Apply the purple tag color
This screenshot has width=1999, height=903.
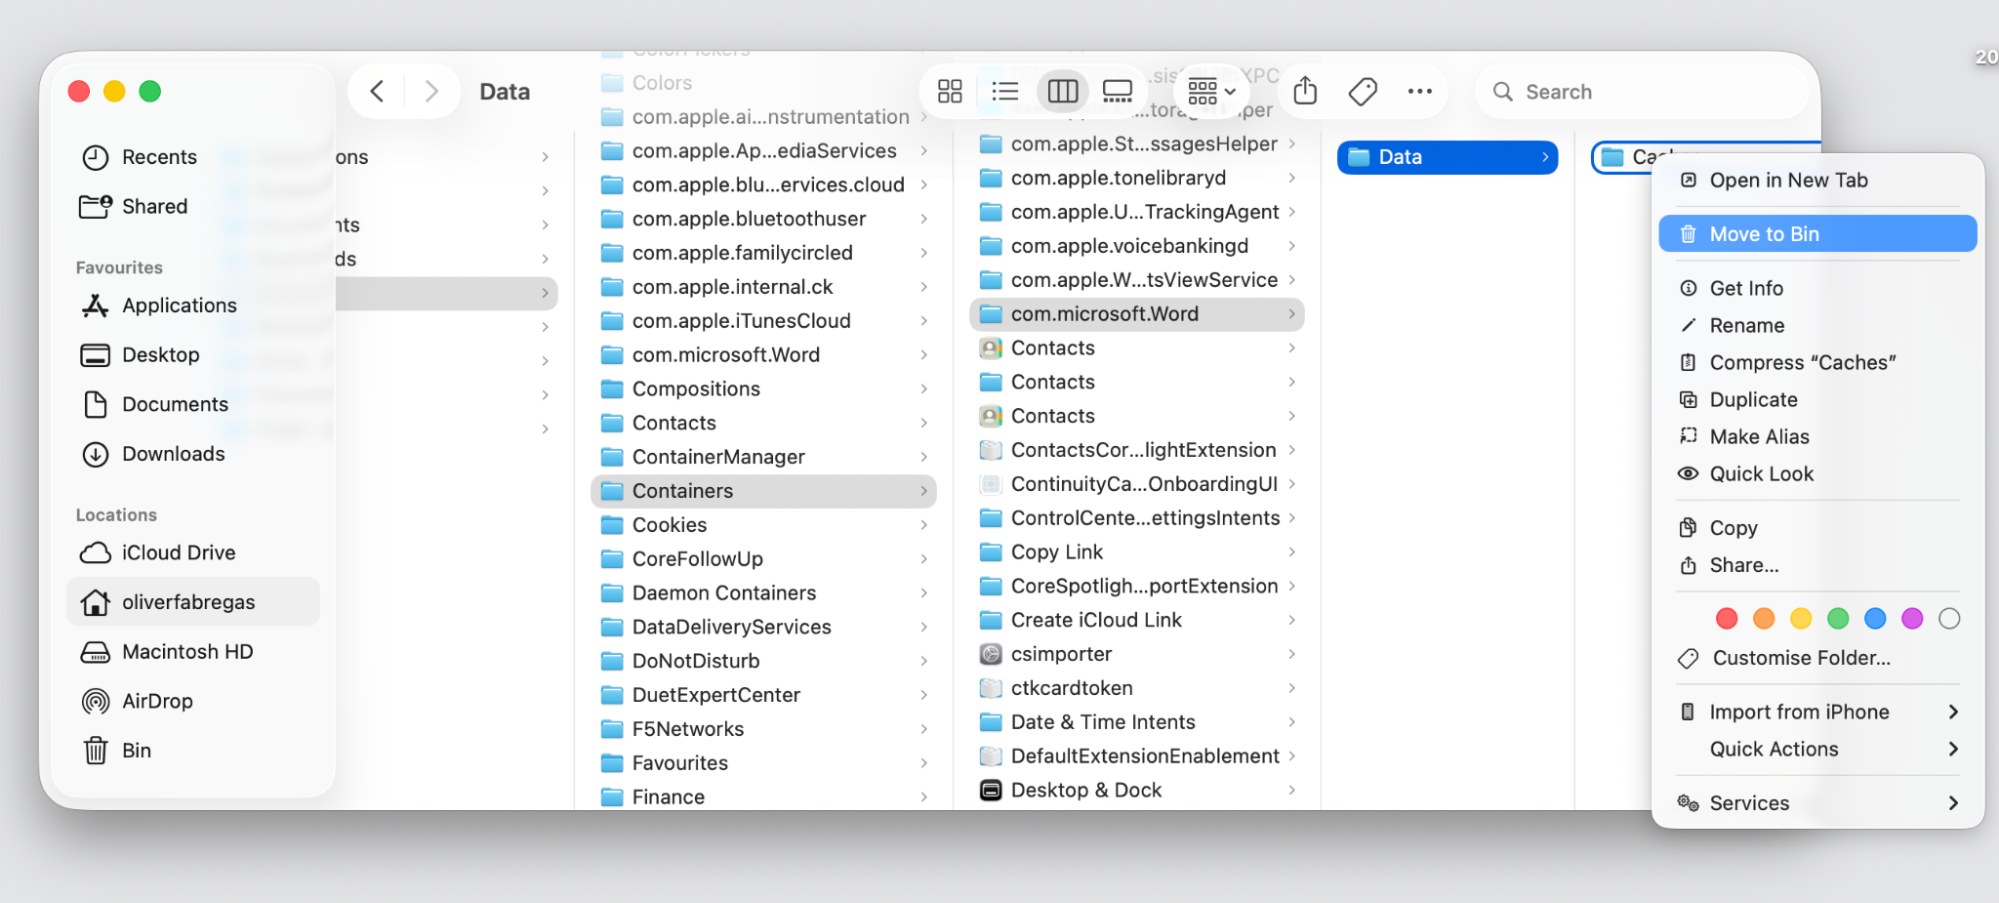pos(1911,619)
